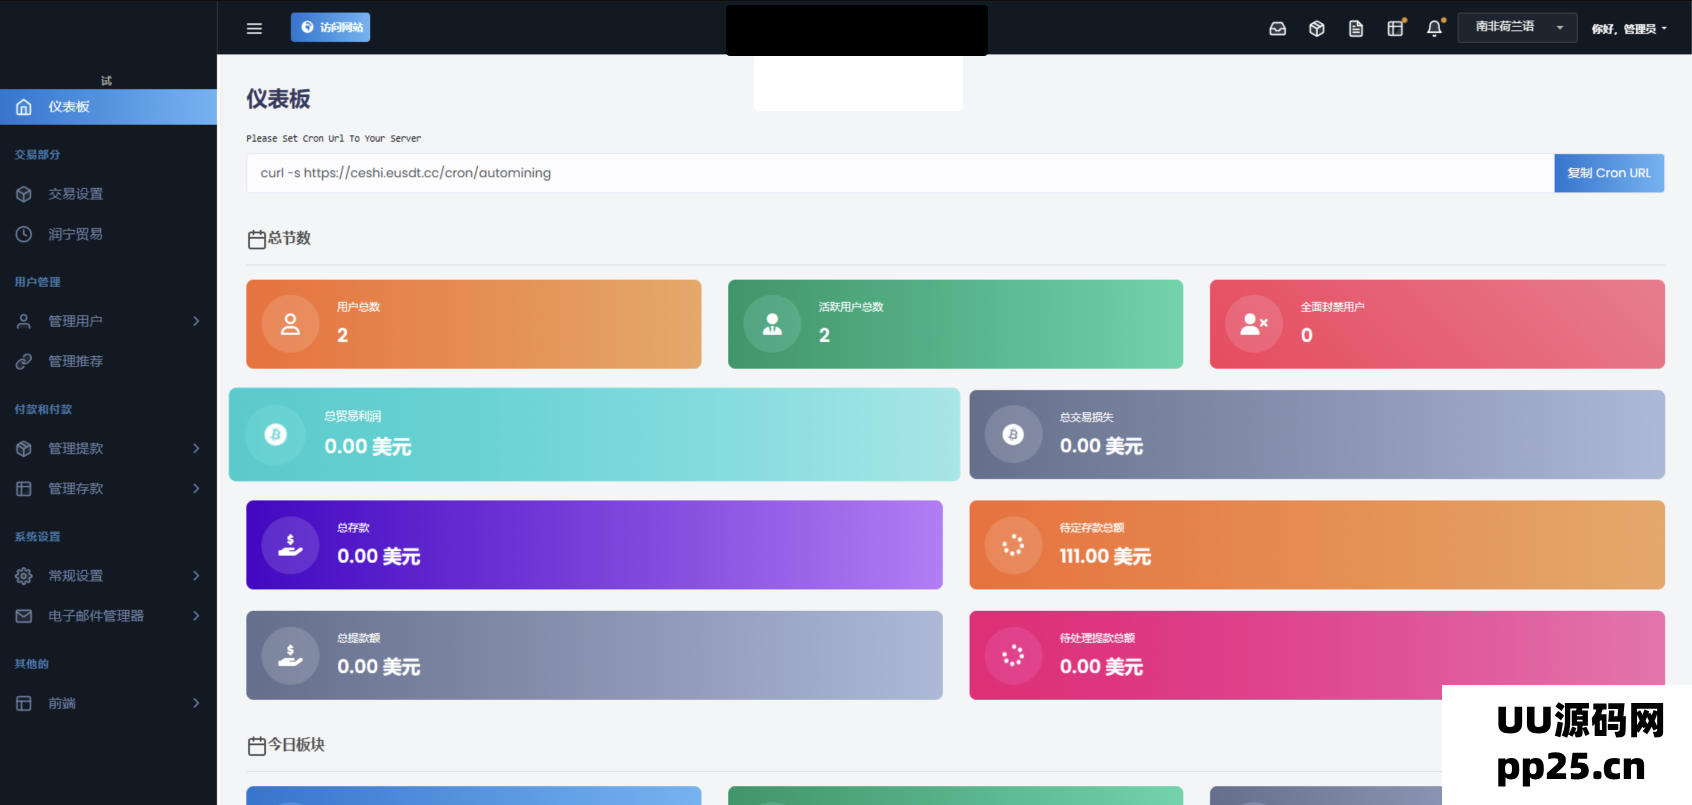Click the 总贸易利润 0.00 美元 value
The height and width of the screenshot is (805, 1692).
tap(368, 447)
